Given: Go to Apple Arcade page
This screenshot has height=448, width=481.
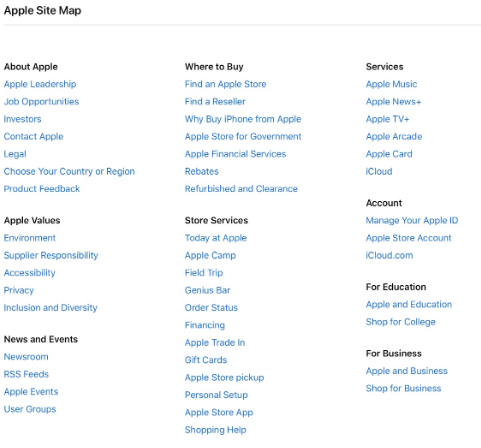Looking at the screenshot, I should pyautogui.click(x=394, y=136).
